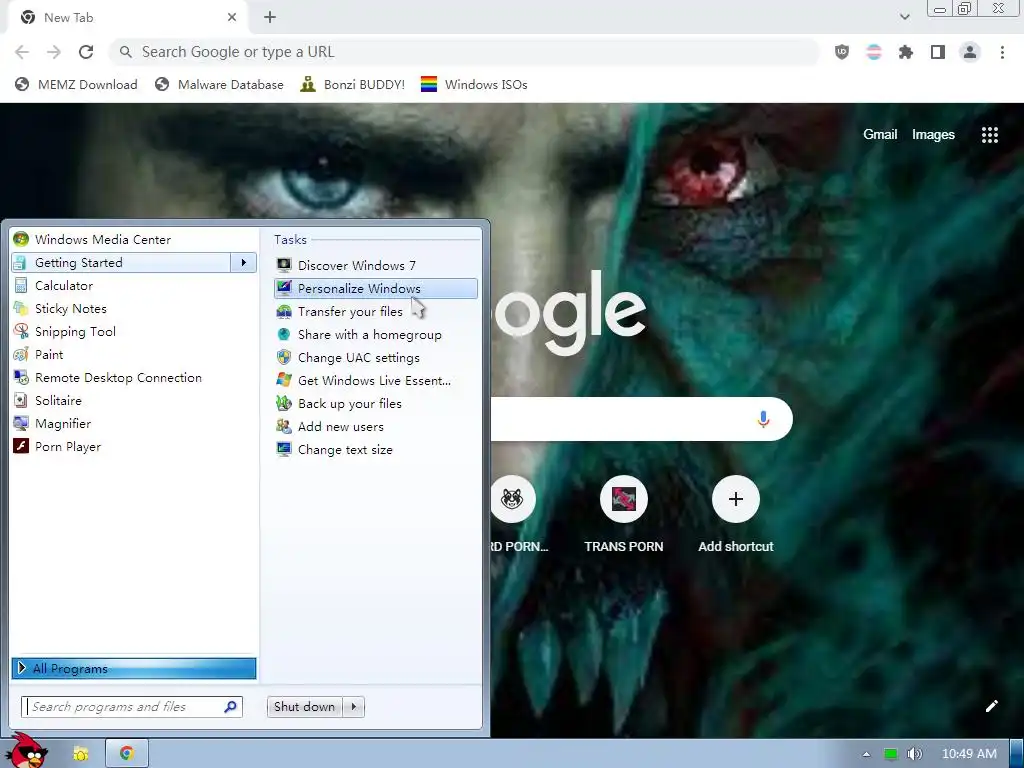Image resolution: width=1024 pixels, height=768 pixels.
Task: Select the New Tab tab
Action: click(127, 18)
